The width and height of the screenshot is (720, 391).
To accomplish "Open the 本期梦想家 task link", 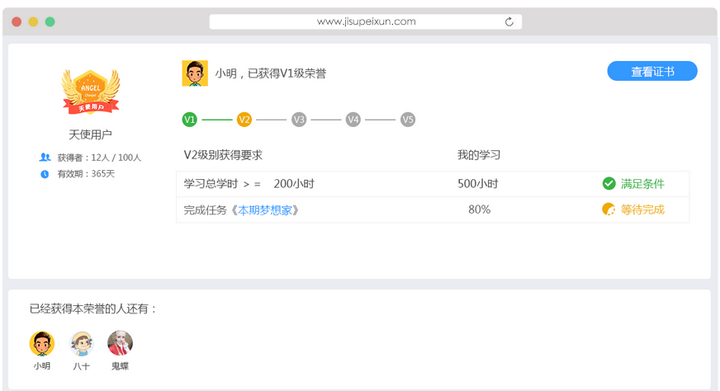I will pyautogui.click(x=265, y=210).
